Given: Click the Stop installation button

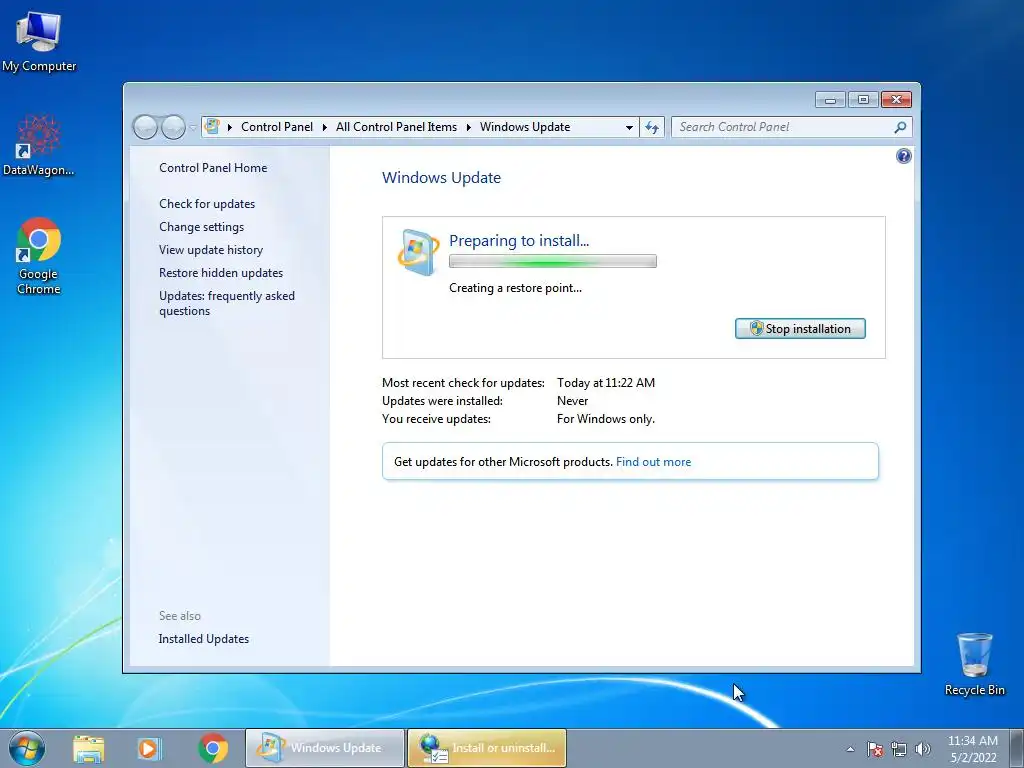Looking at the screenshot, I should pos(800,328).
